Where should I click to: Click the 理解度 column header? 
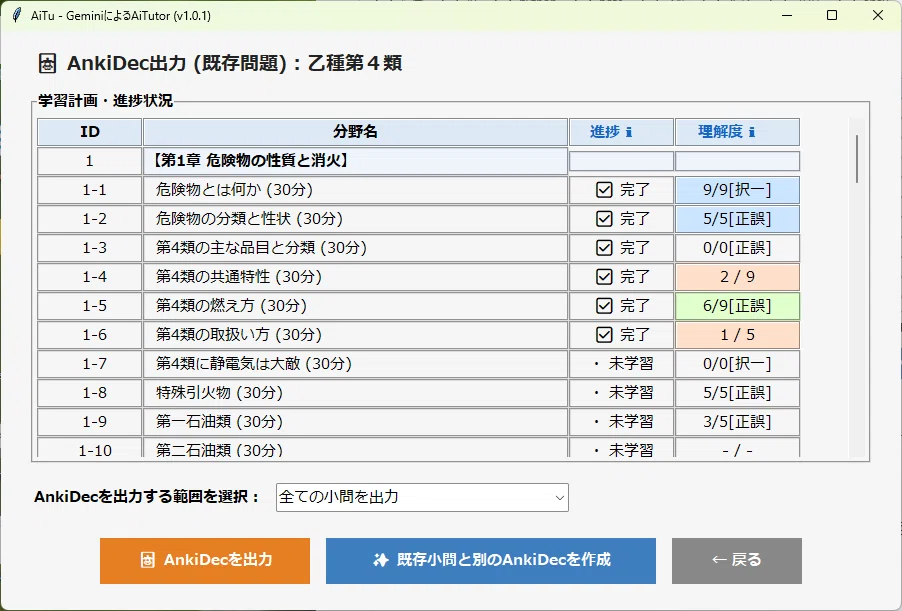737,132
